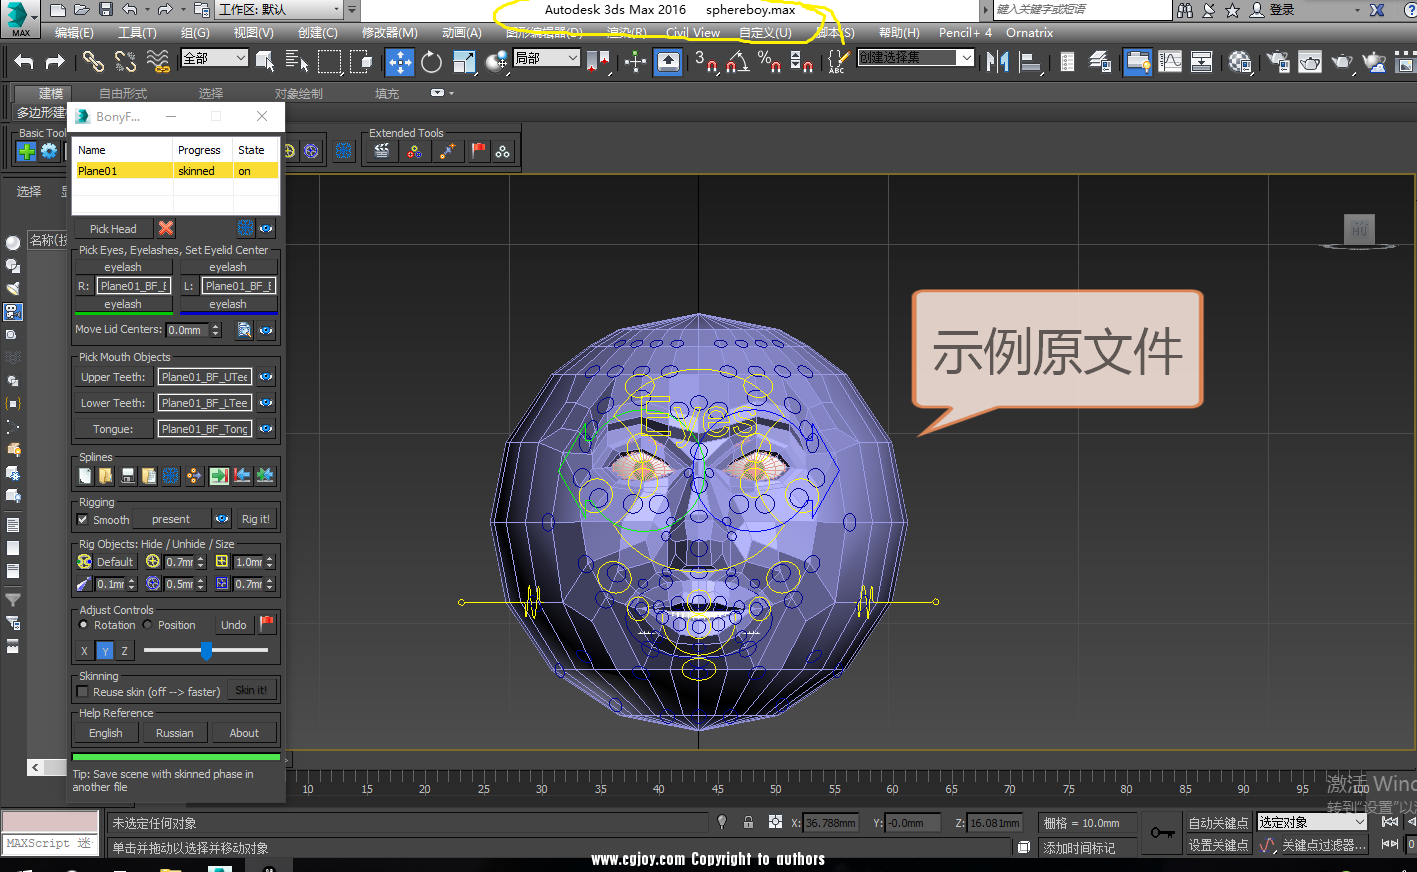Adjust the 0.1mm rig object size spinner

(x=131, y=584)
